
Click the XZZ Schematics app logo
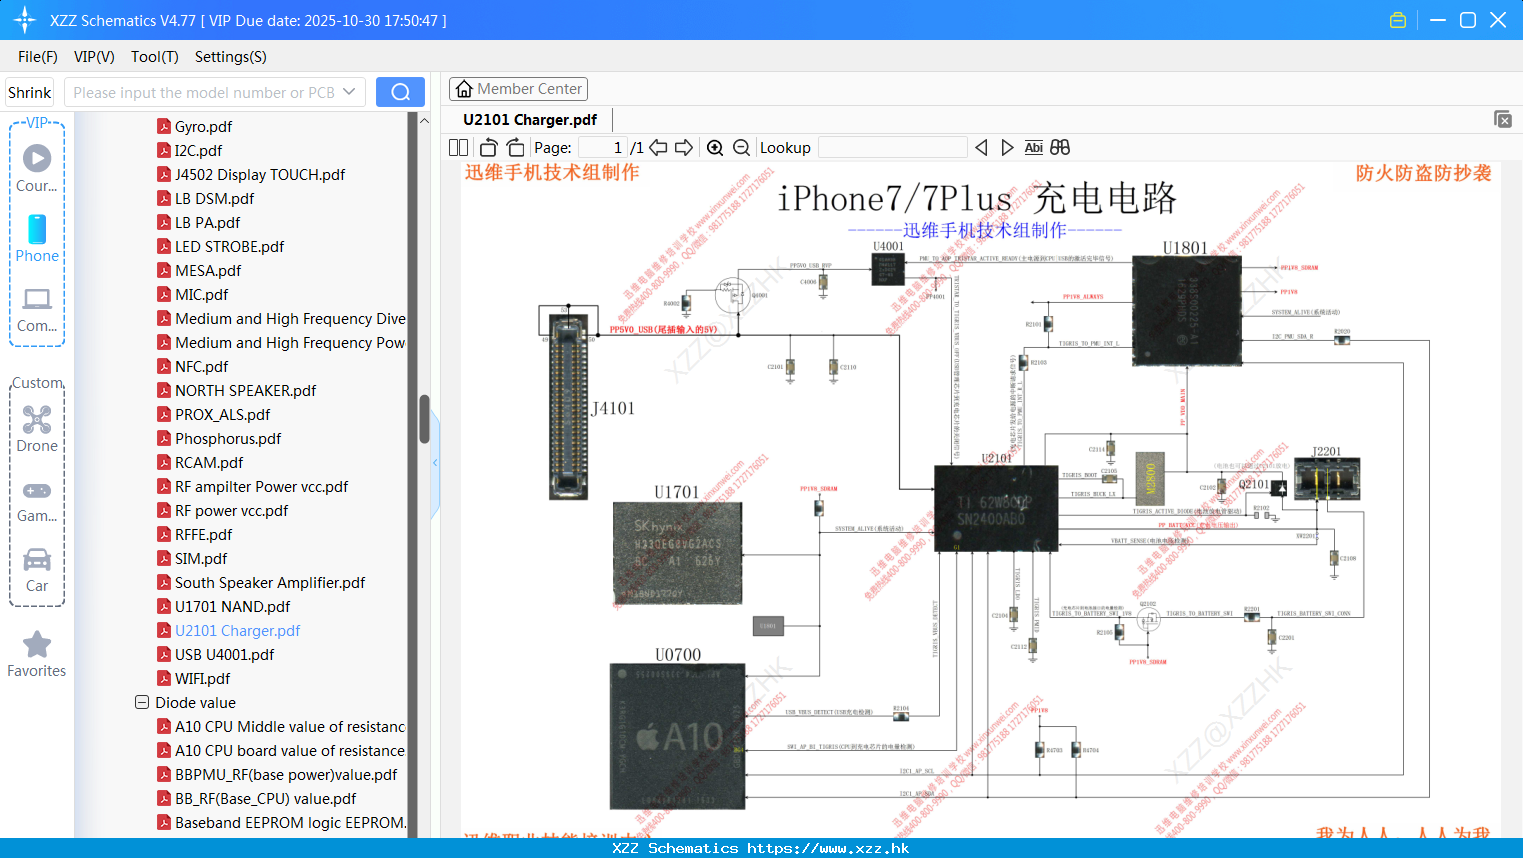point(25,20)
